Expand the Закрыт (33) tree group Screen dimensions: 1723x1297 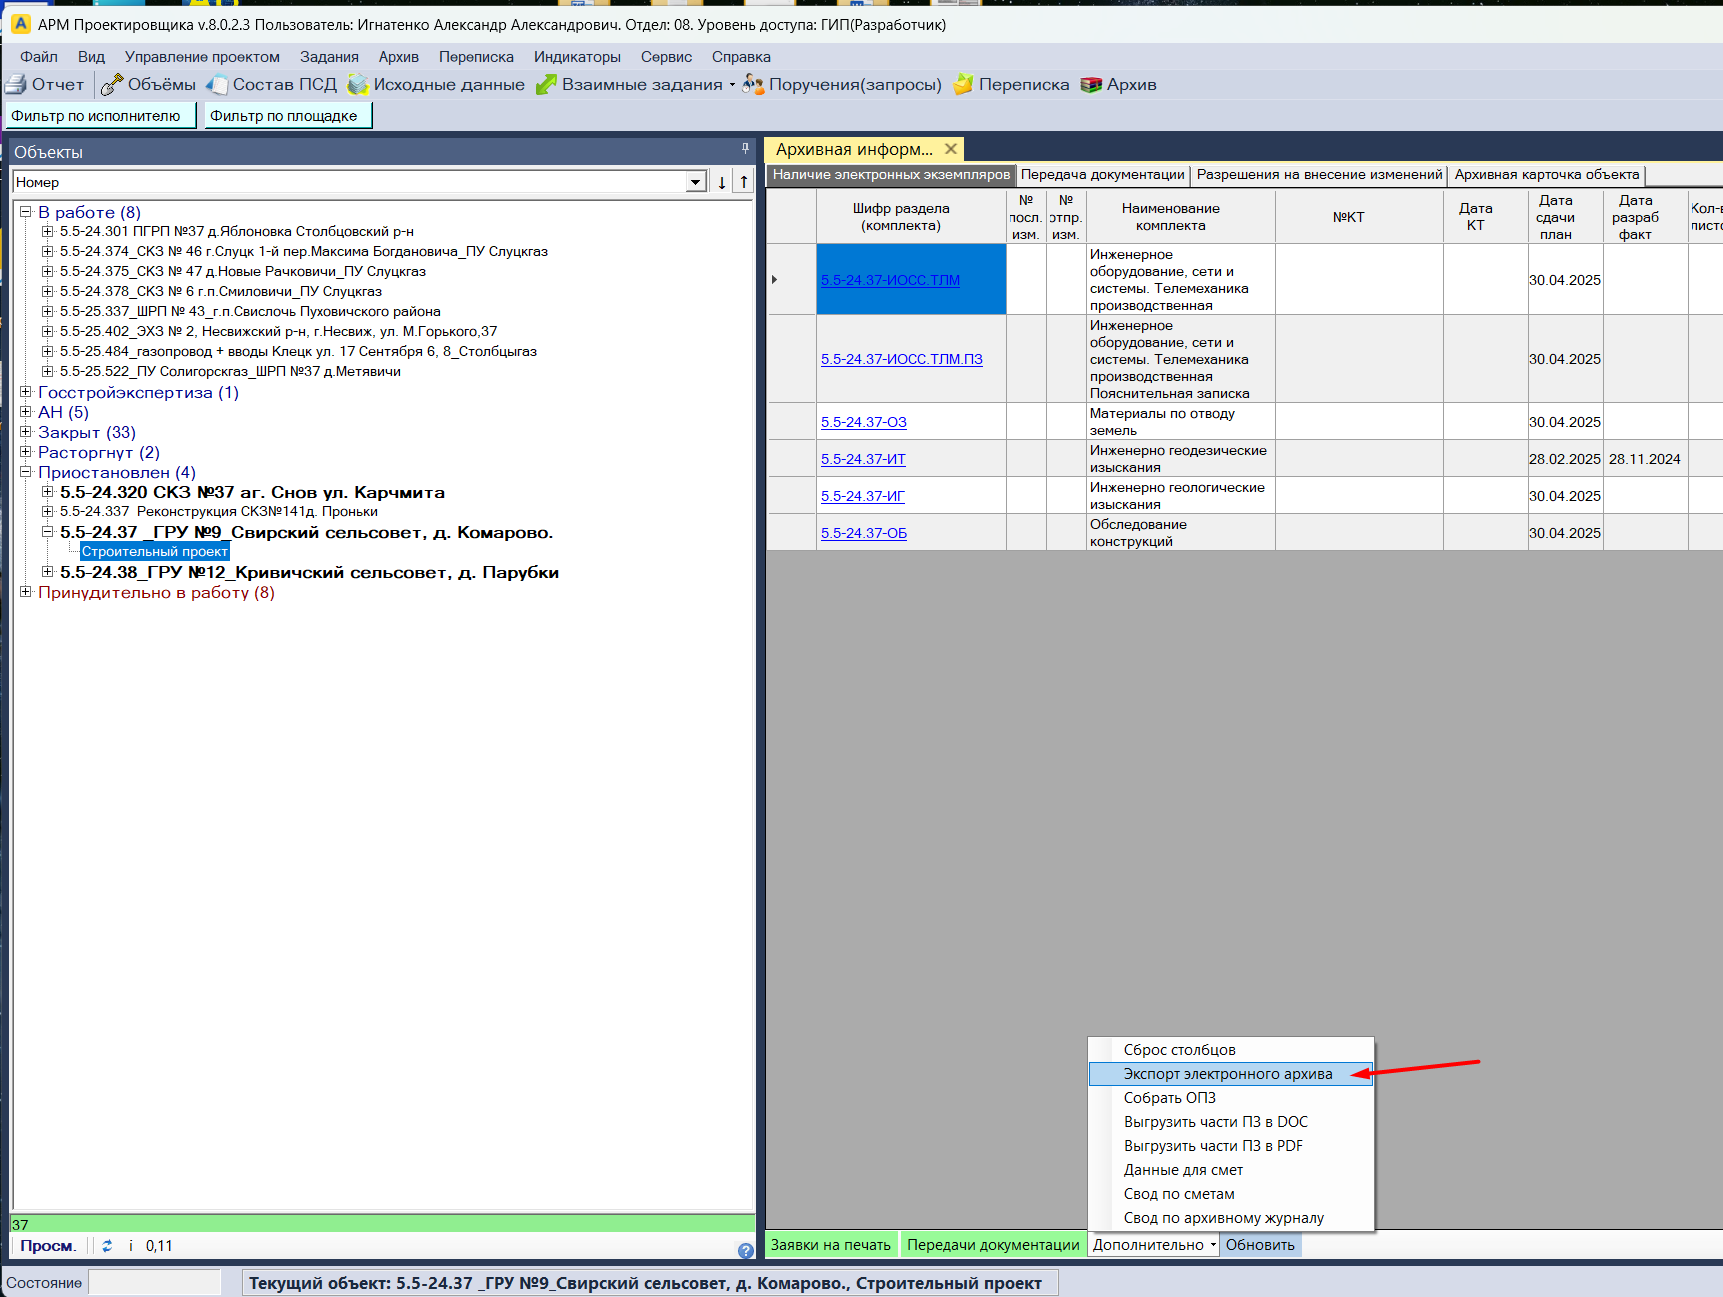click(x=26, y=432)
